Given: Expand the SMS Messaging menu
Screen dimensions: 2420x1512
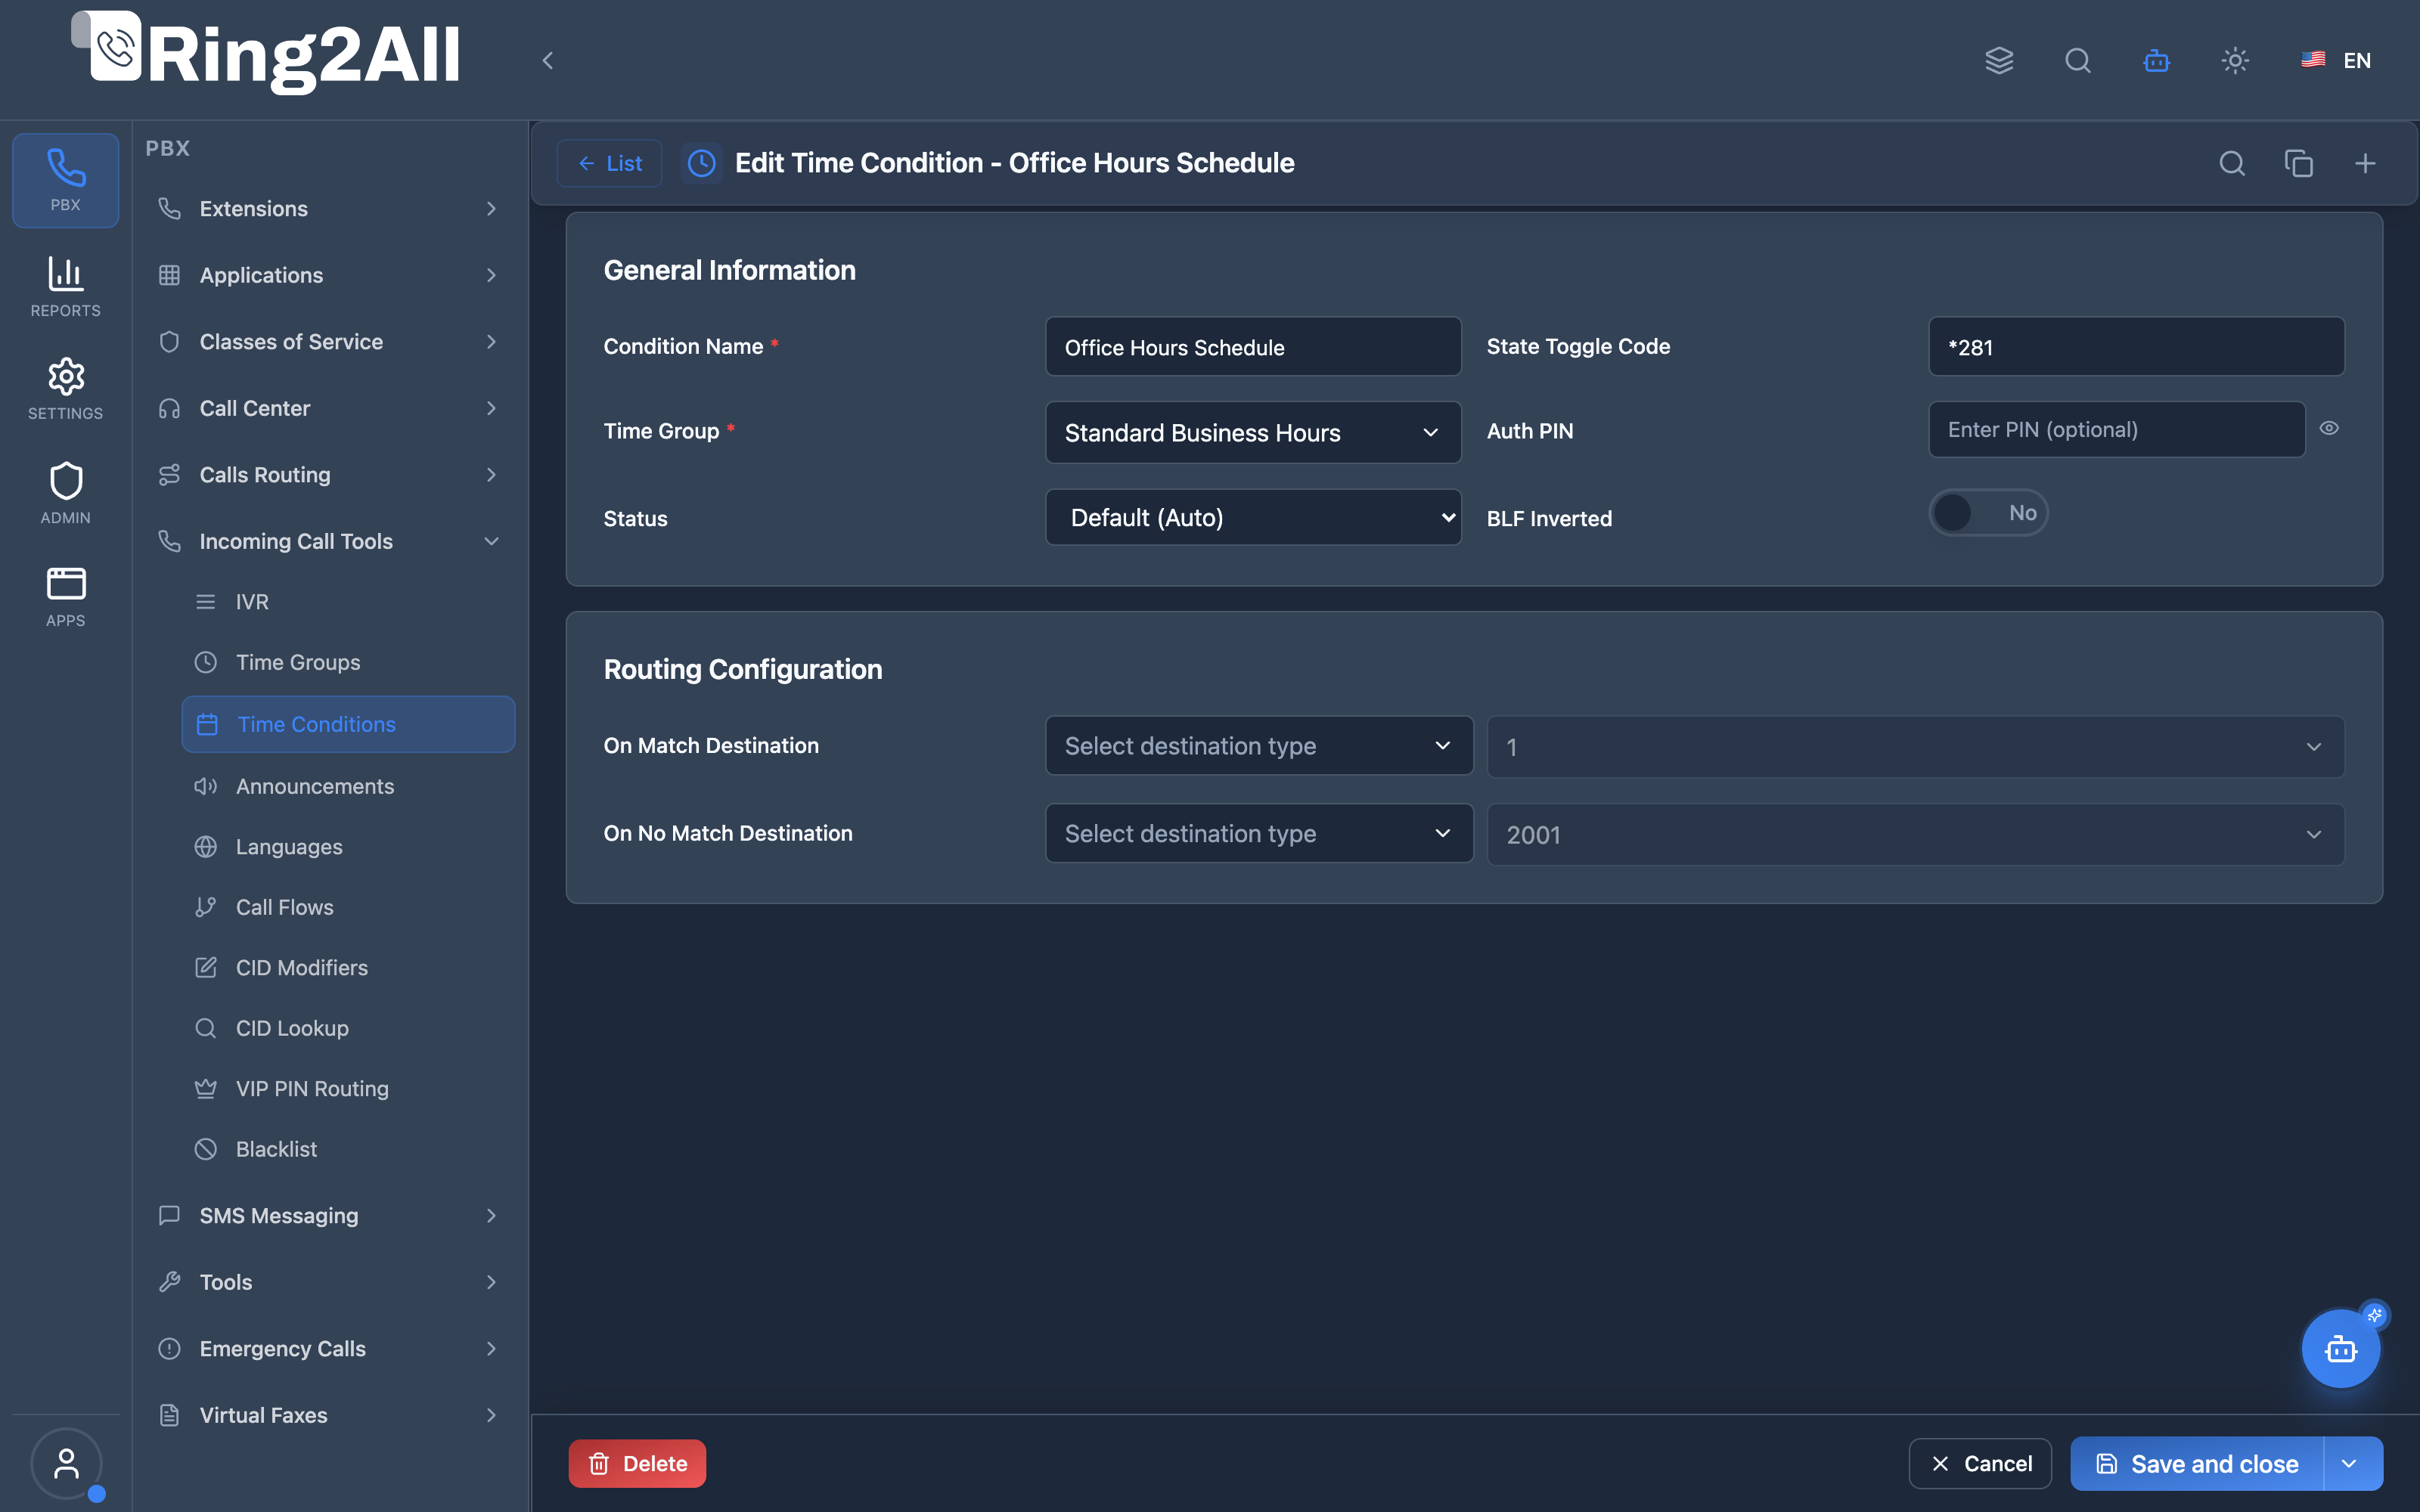Looking at the screenshot, I should click(x=328, y=1215).
